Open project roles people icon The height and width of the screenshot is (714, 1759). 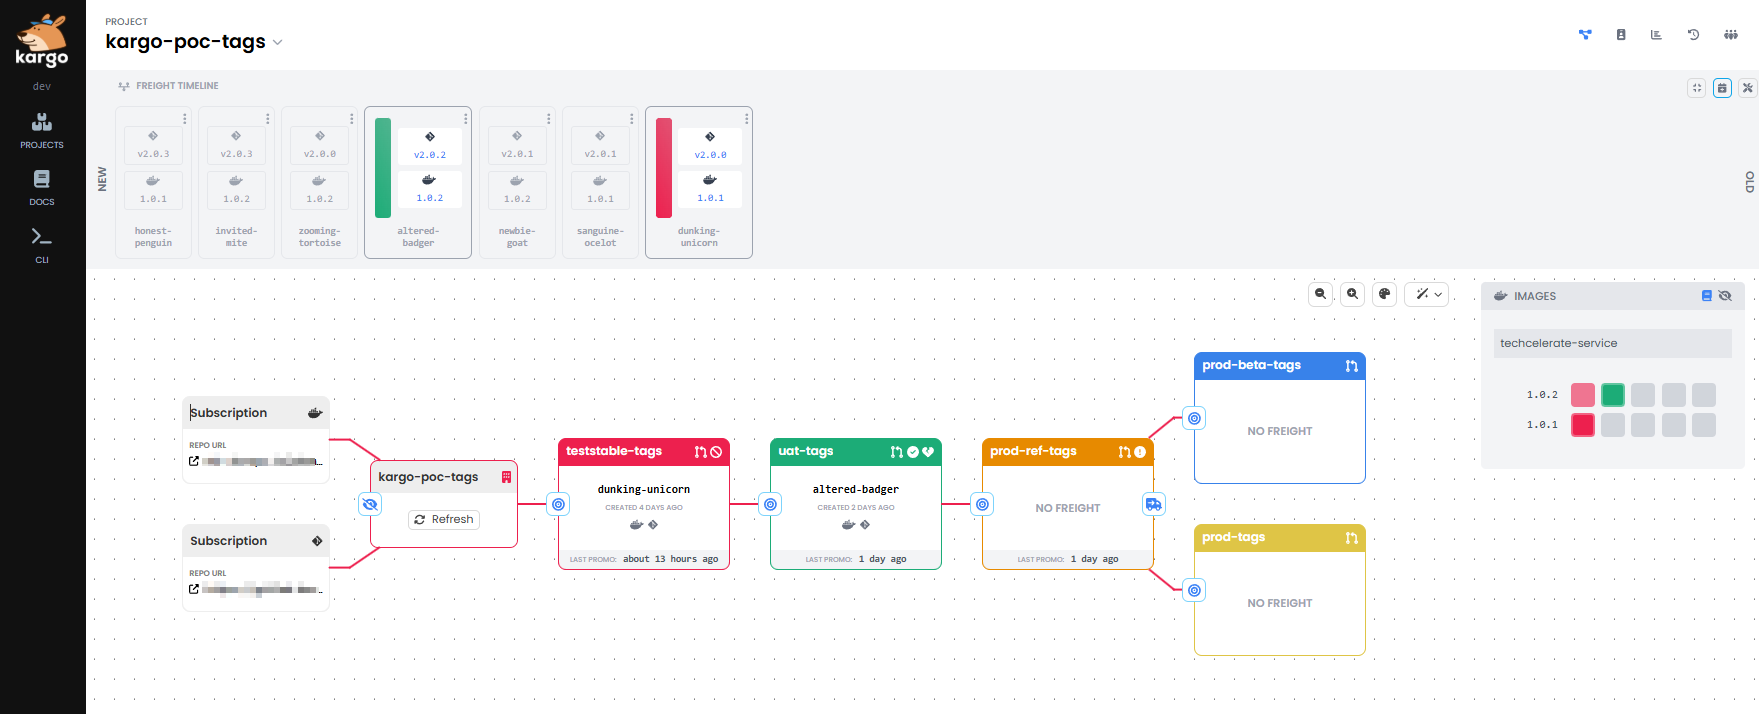click(1730, 35)
